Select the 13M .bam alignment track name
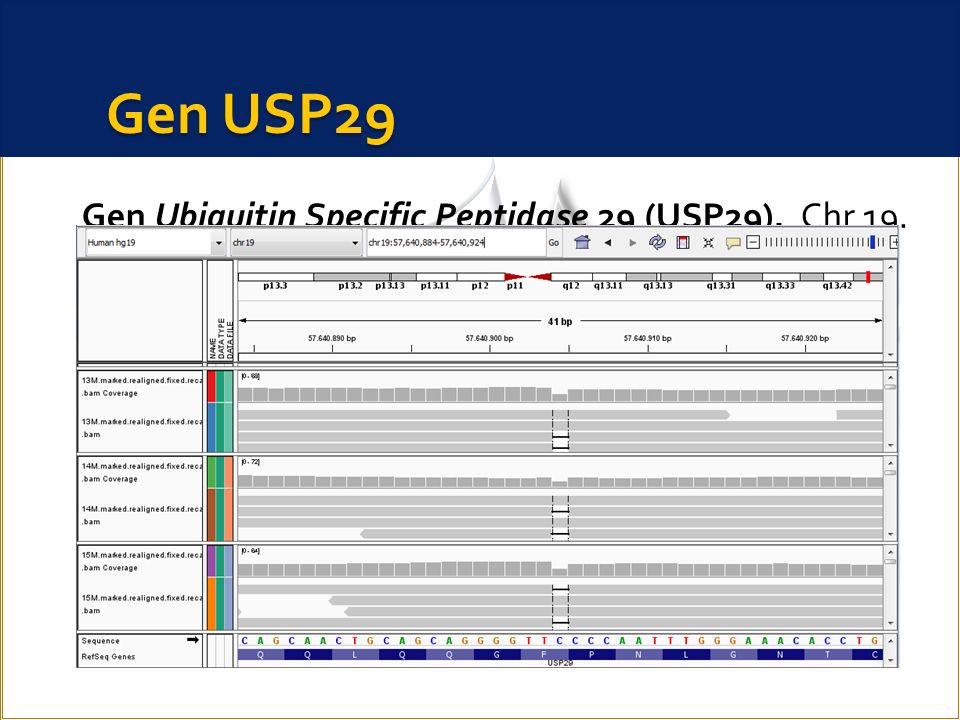 coord(142,427)
